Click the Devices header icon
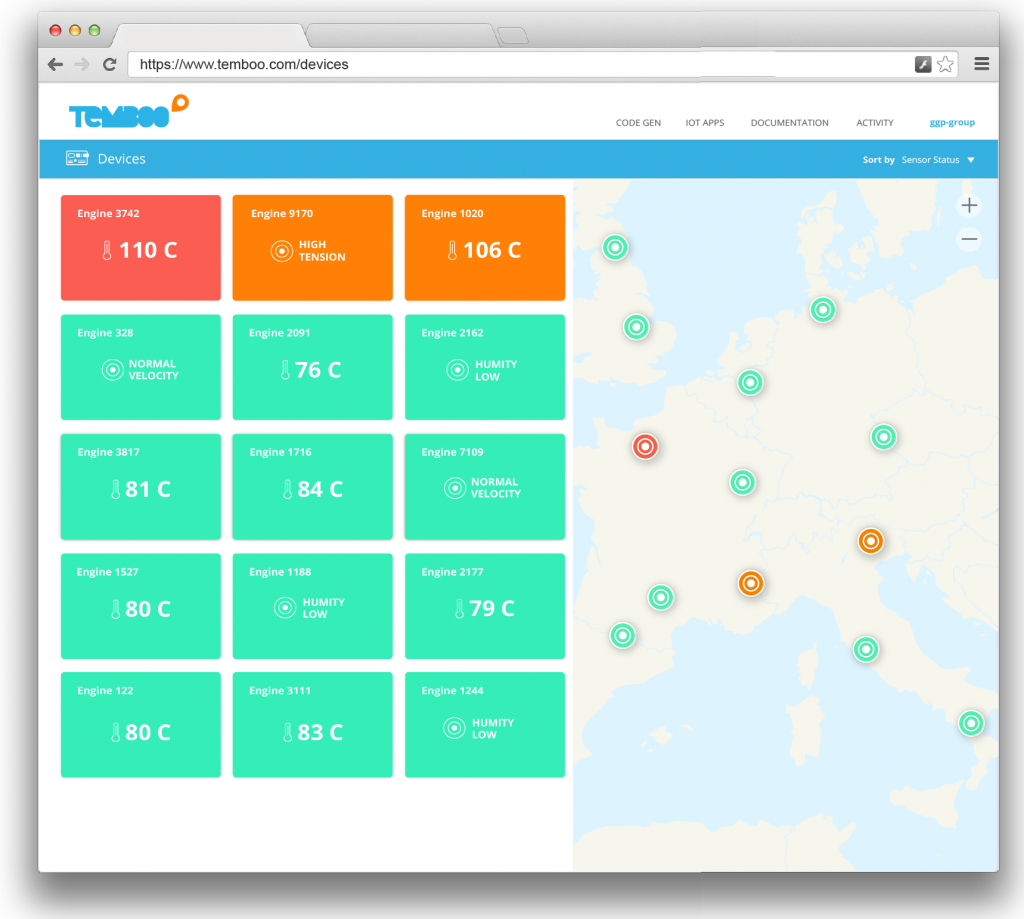The image size is (1024, 919). point(77,158)
